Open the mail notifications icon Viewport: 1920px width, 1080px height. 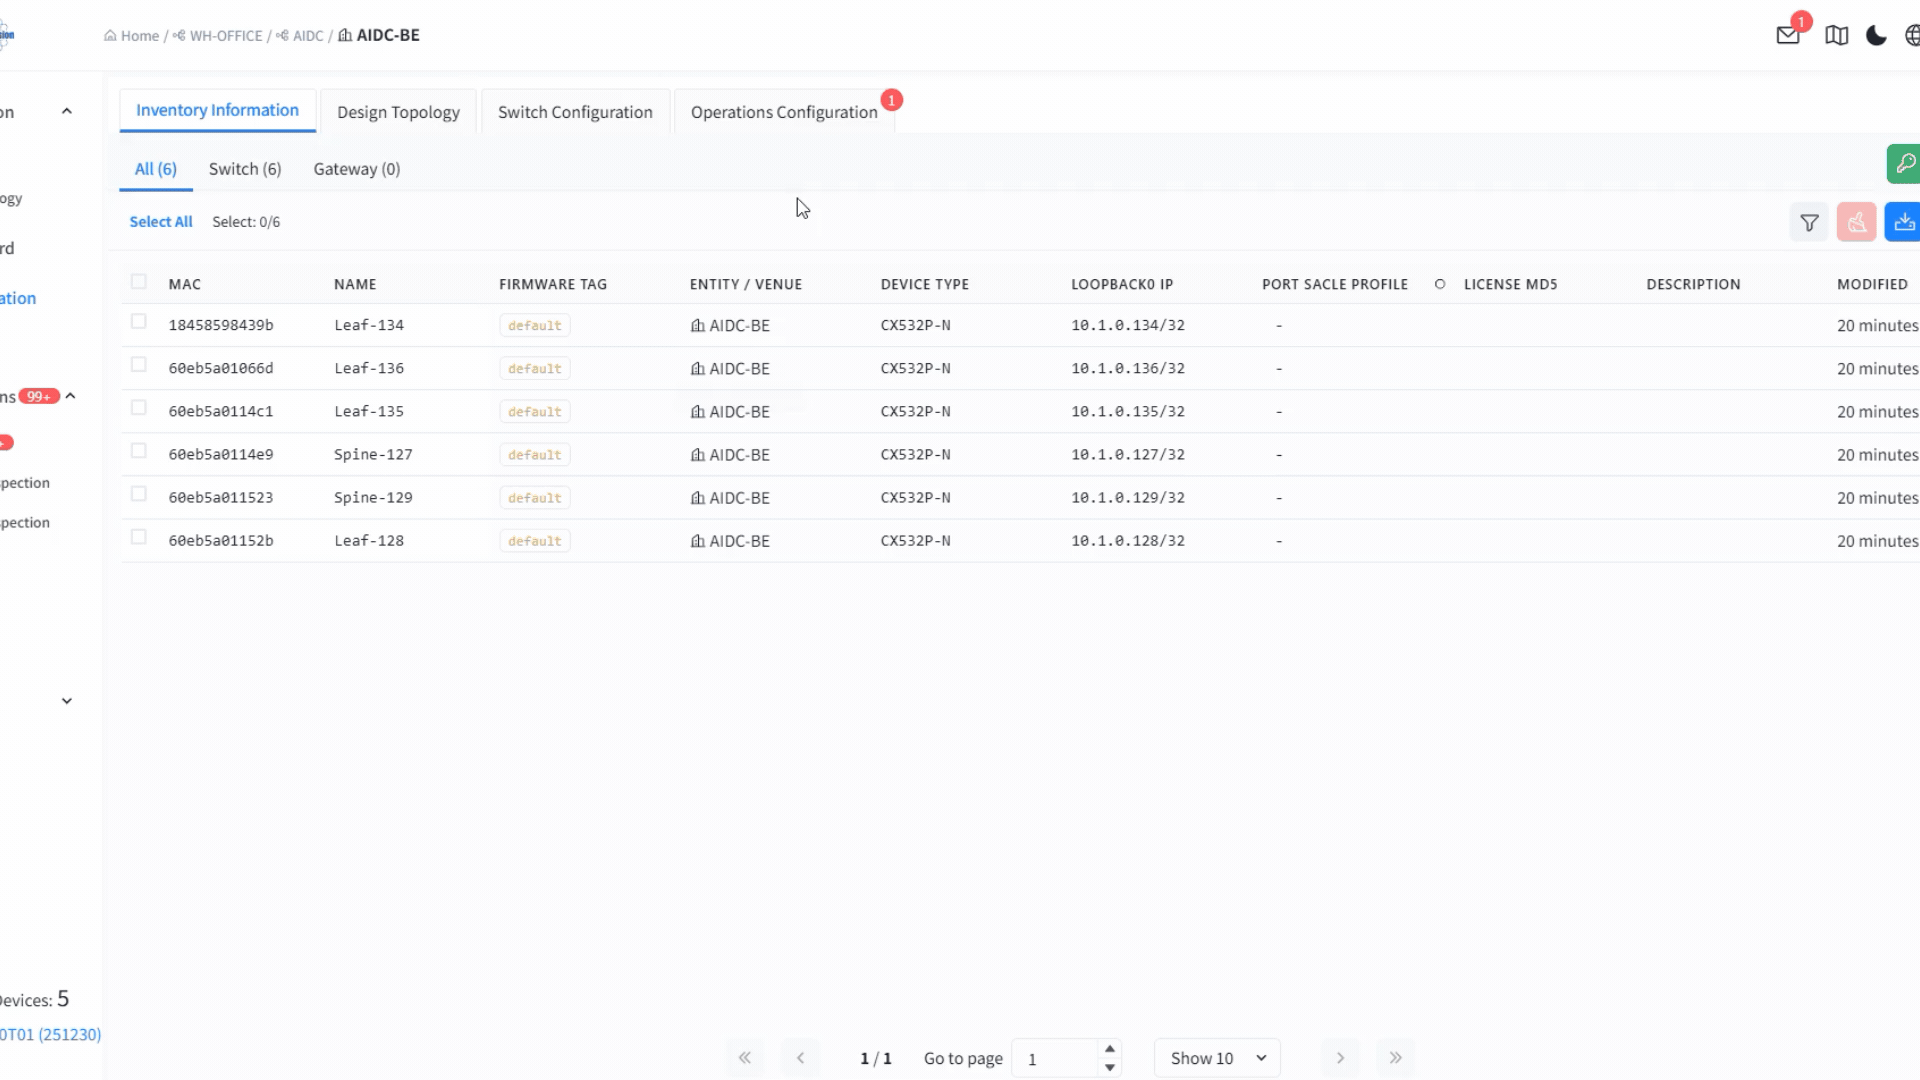click(1787, 36)
